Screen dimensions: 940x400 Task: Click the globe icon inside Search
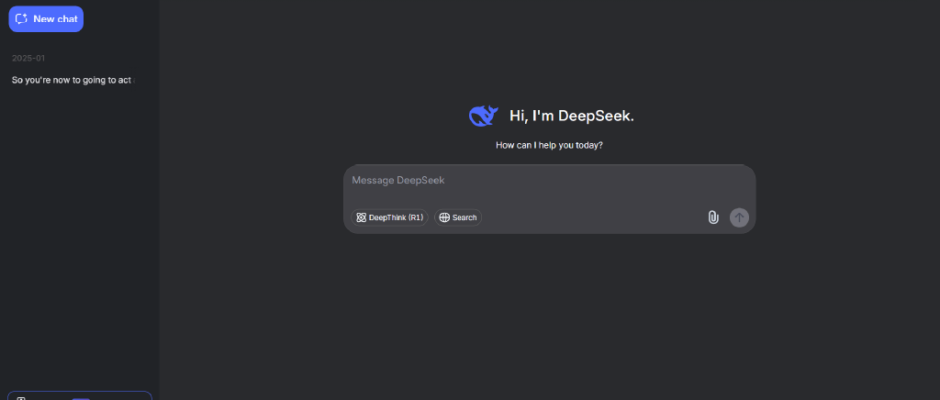(444, 217)
